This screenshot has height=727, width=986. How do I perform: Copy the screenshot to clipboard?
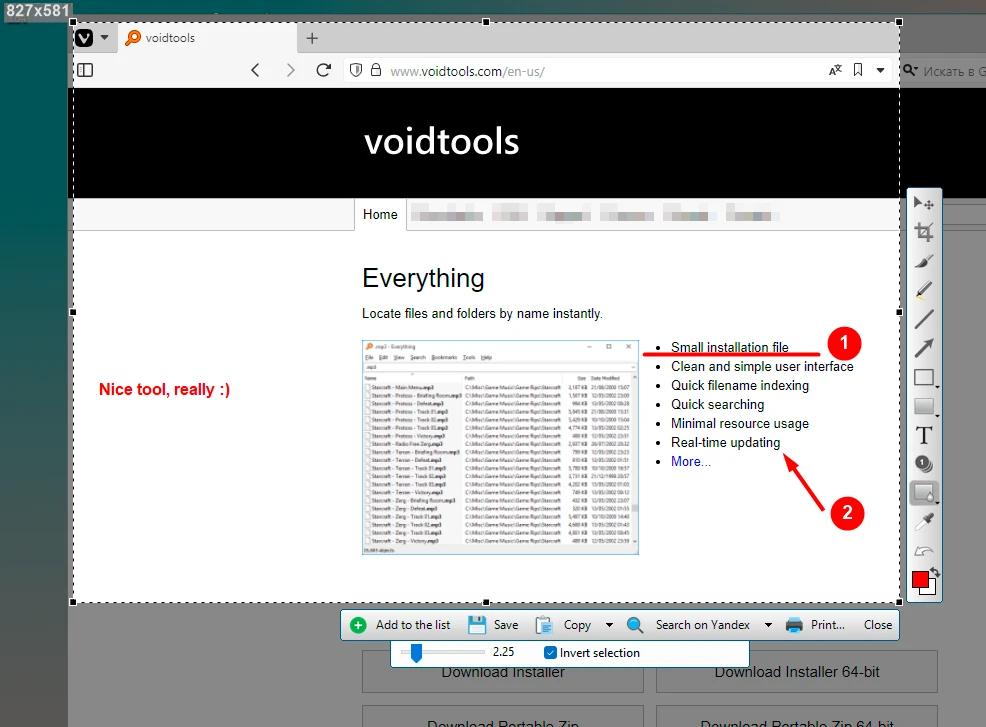(563, 625)
